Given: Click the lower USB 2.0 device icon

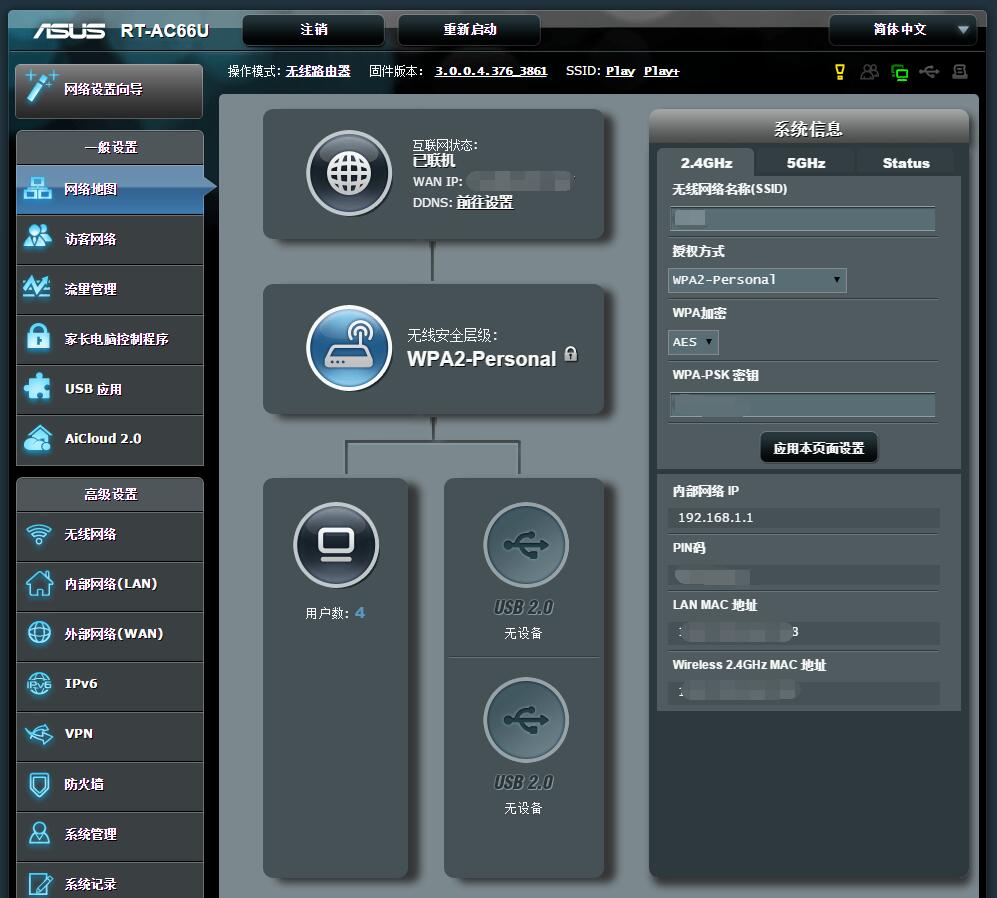Looking at the screenshot, I should pyautogui.click(x=525, y=720).
